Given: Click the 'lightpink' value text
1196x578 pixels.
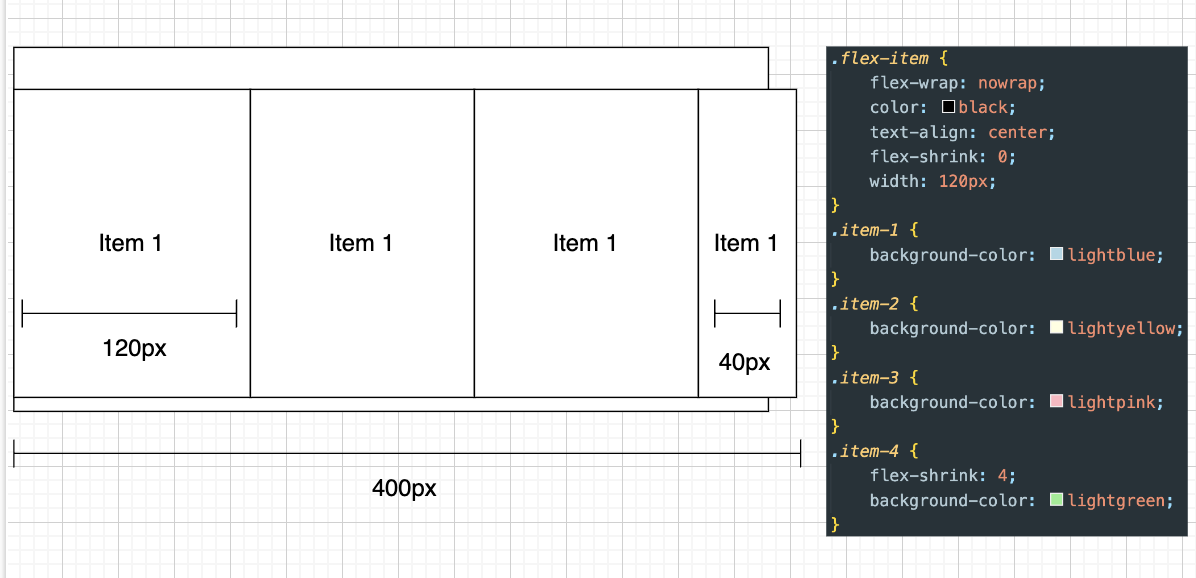Looking at the screenshot, I should click(1111, 402).
